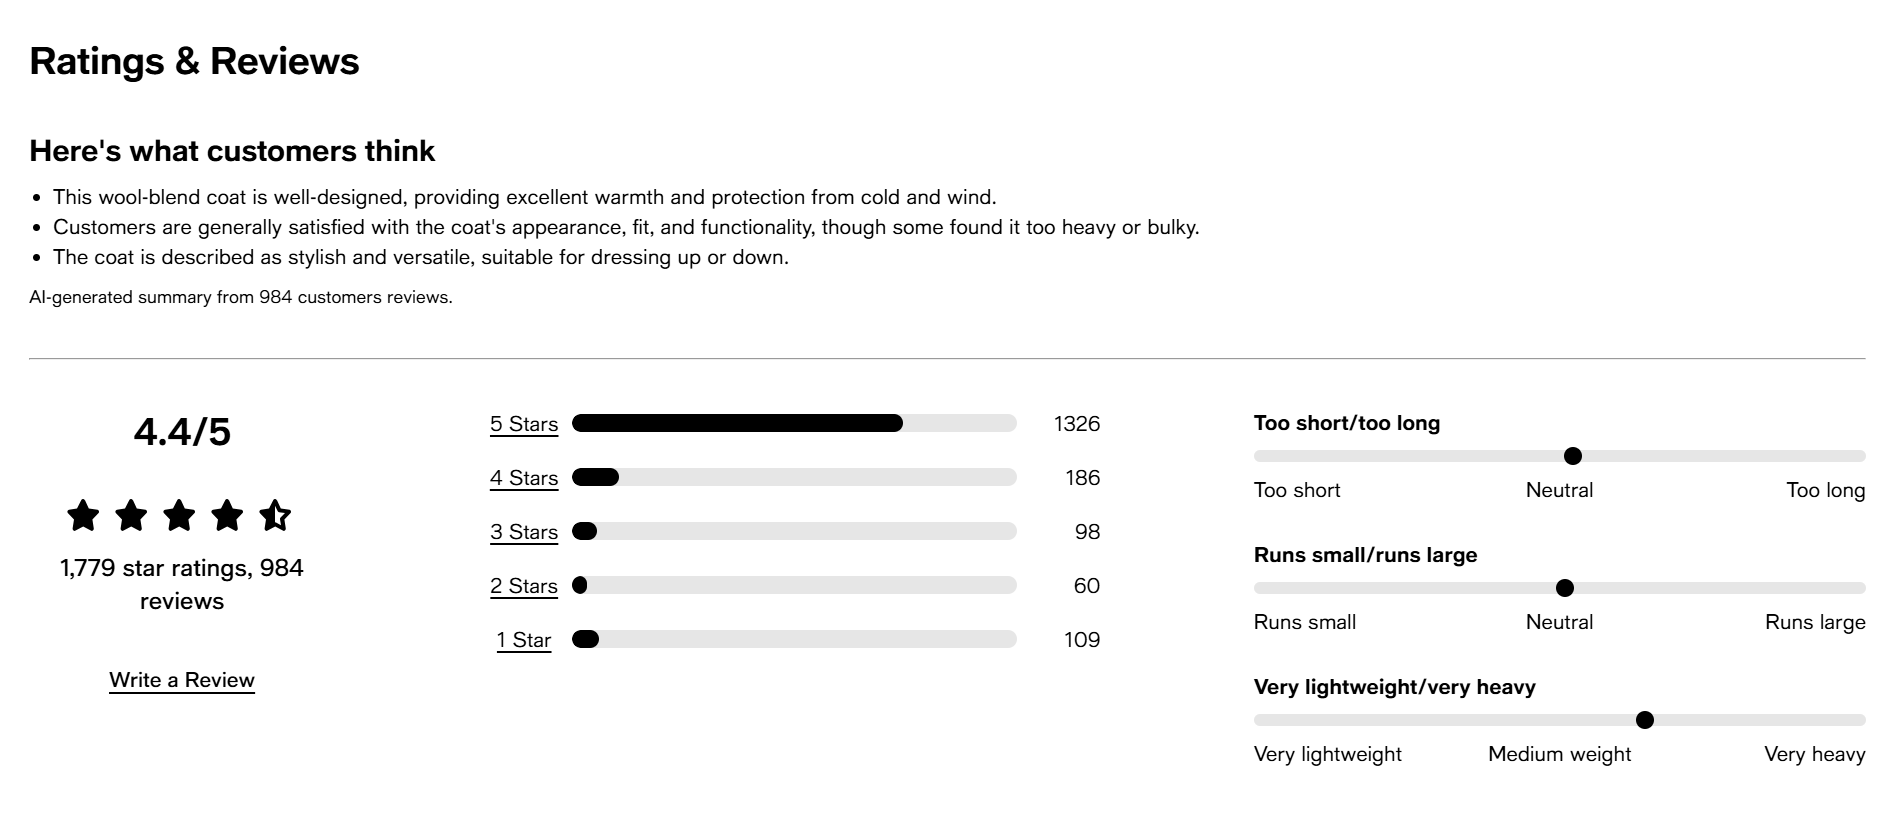The height and width of the screenshot is (823, 1890).
Task: Open the 5 Stars reviews filter
Action: tap(524, 423)
